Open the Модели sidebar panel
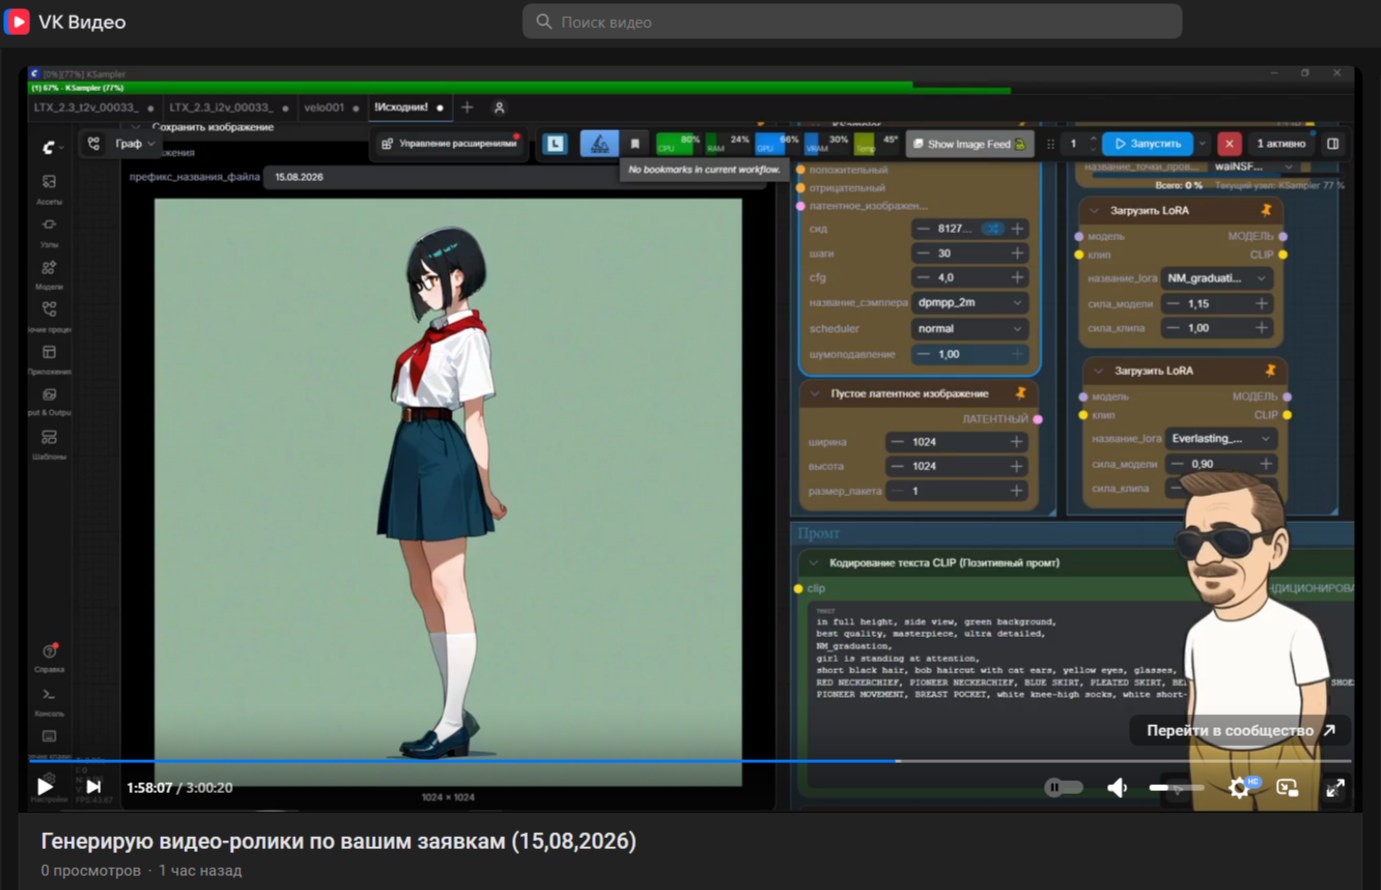1381x890 pixels. click(49, 274)
